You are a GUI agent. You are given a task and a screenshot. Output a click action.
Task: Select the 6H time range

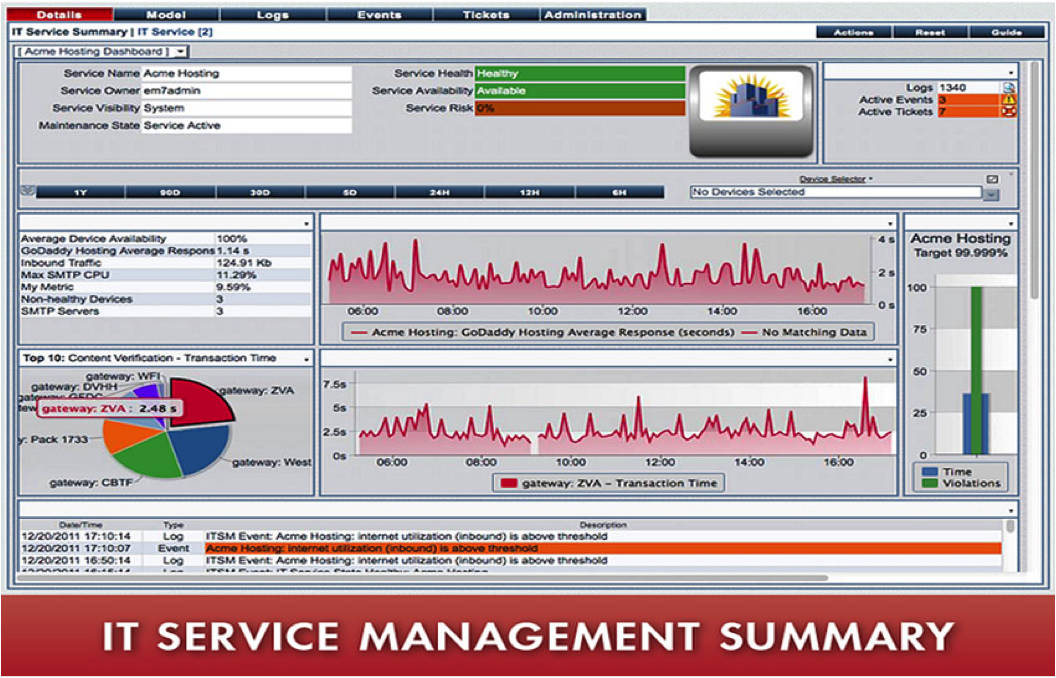point(620,193)
